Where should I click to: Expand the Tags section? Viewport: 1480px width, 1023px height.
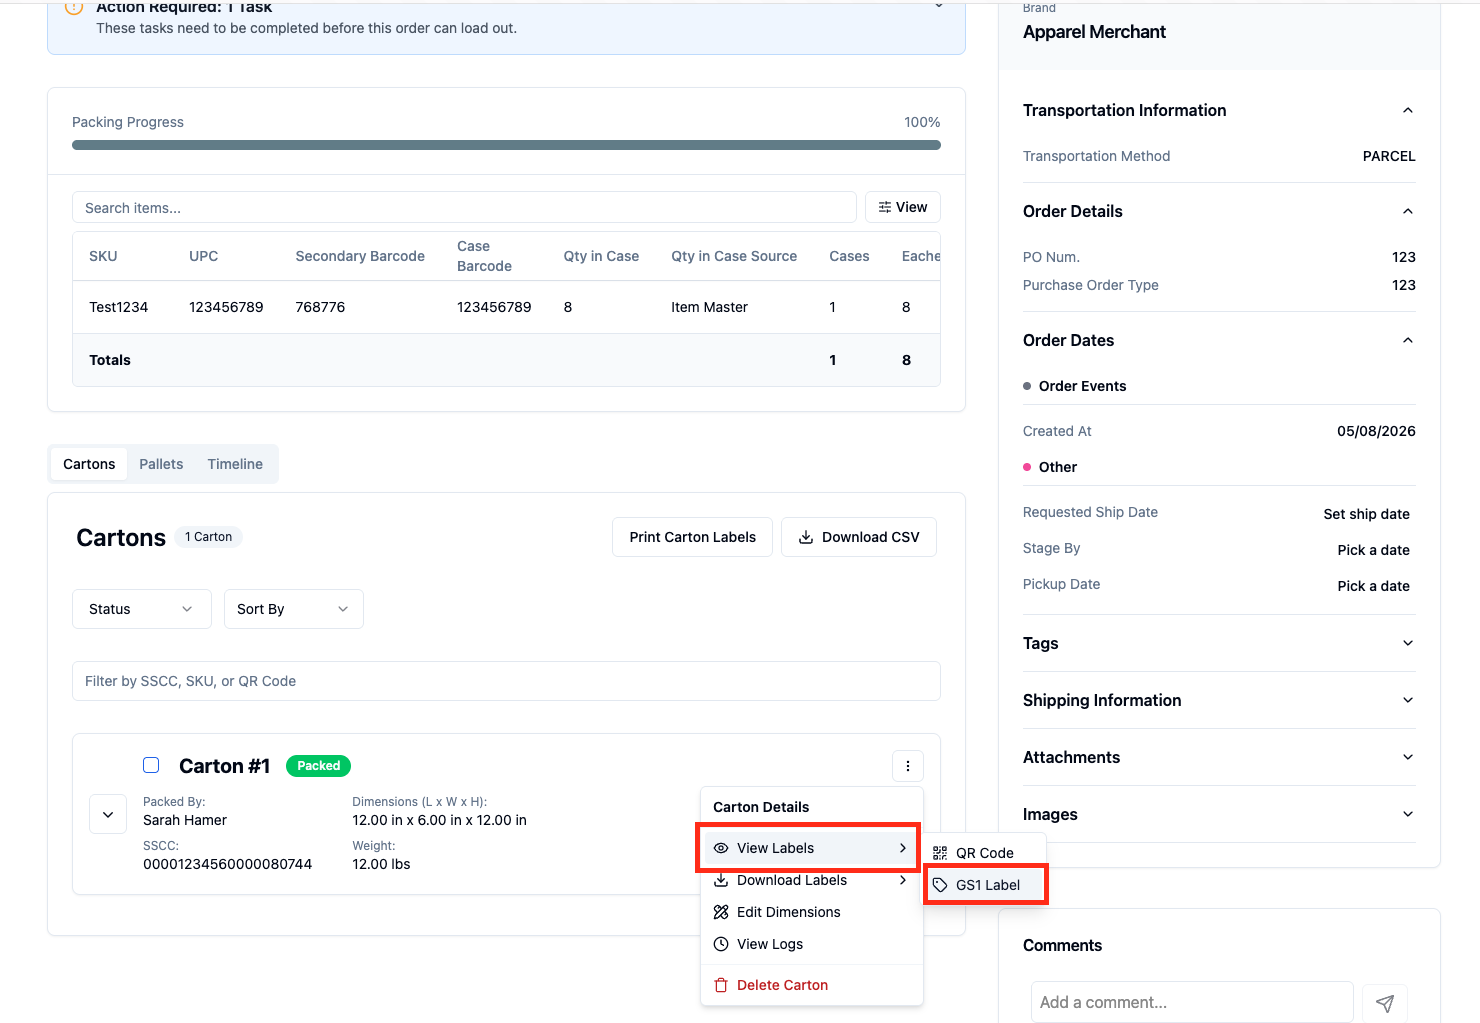click(x=1408, y=643)
